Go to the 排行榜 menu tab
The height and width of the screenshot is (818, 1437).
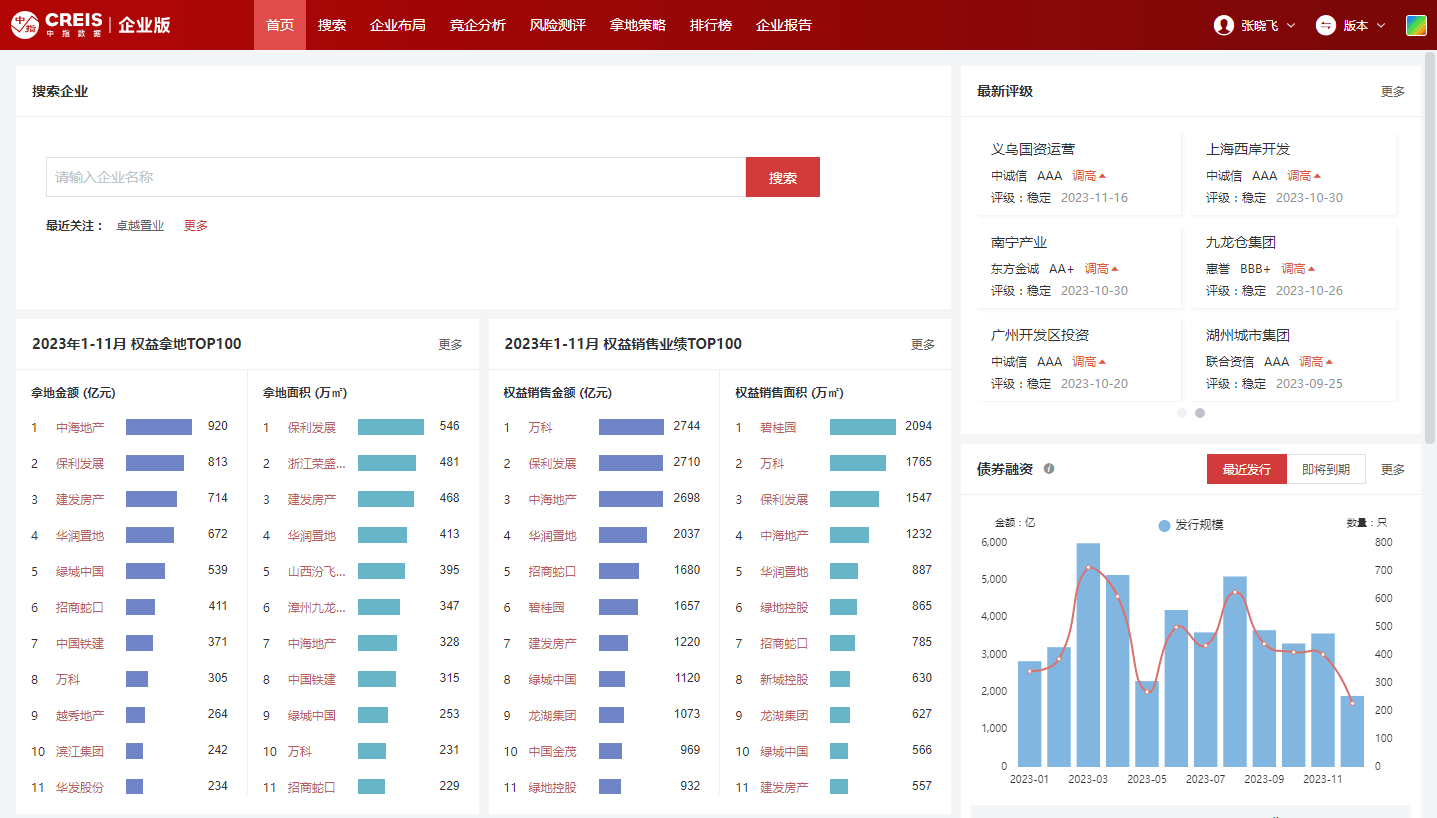[x=710, y=25]
